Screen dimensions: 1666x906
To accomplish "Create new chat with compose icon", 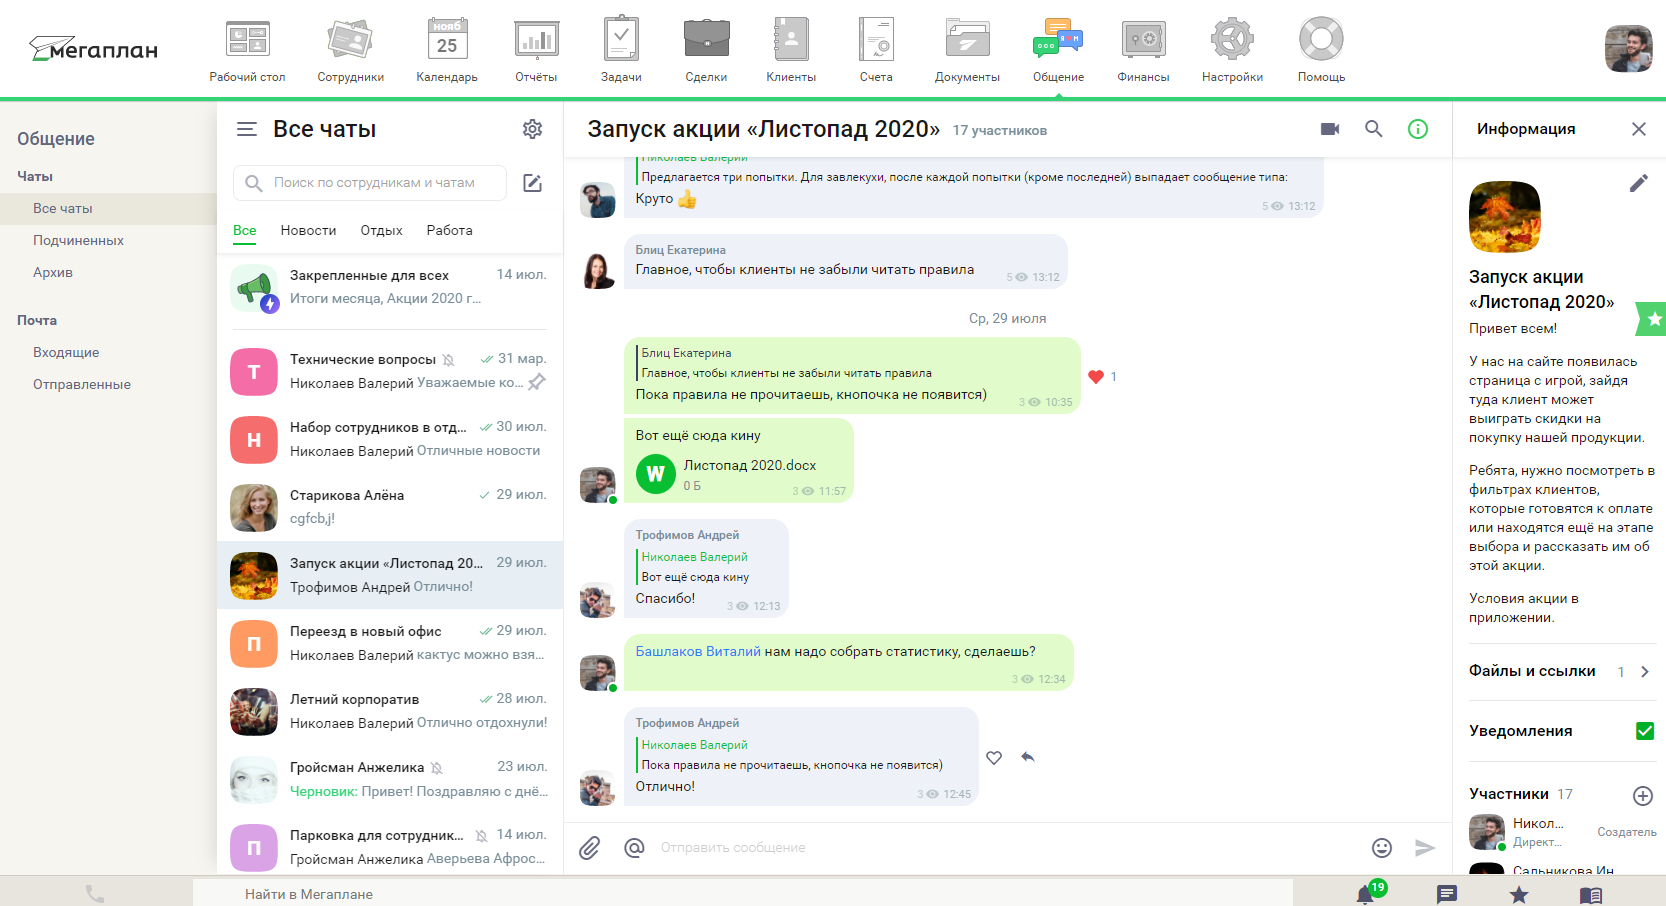I will (x=533, y=183).
